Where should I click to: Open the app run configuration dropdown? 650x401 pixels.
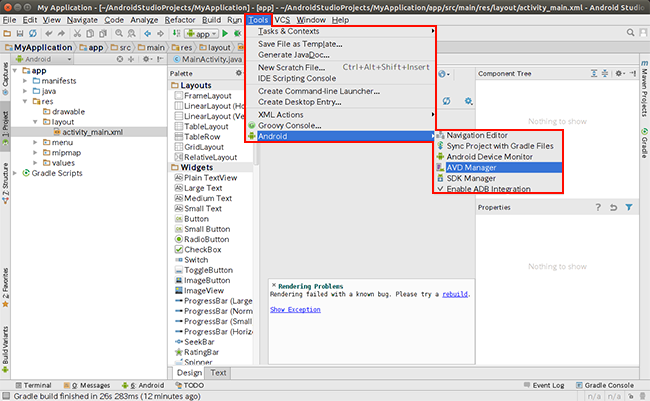click(202, 34)
